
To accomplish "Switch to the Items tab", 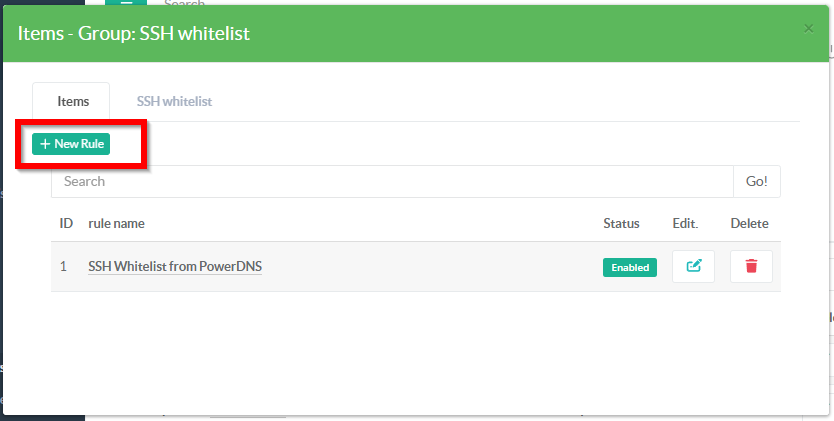I will (72, 101).
